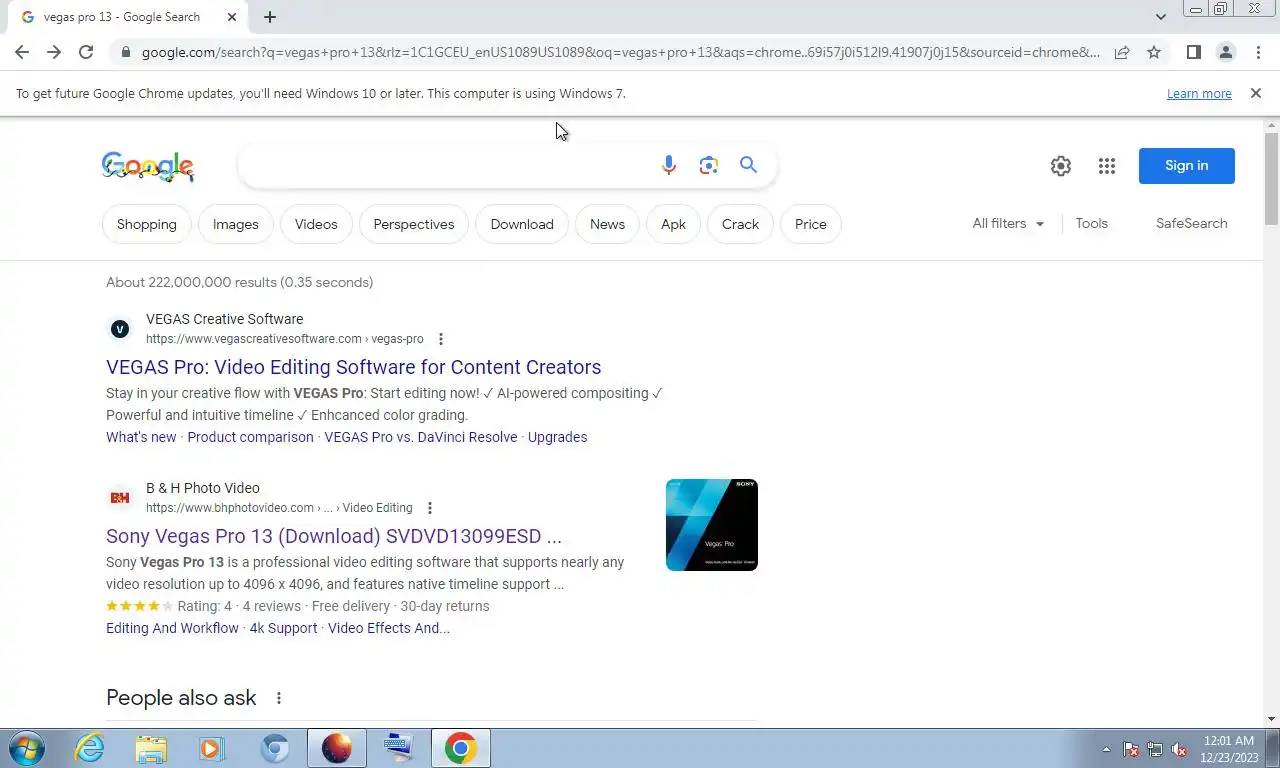This screenshot has height=768, width=1280.
Task: Open Sony Vegas Pro 13 Download result
Action: tap(334, 536)
